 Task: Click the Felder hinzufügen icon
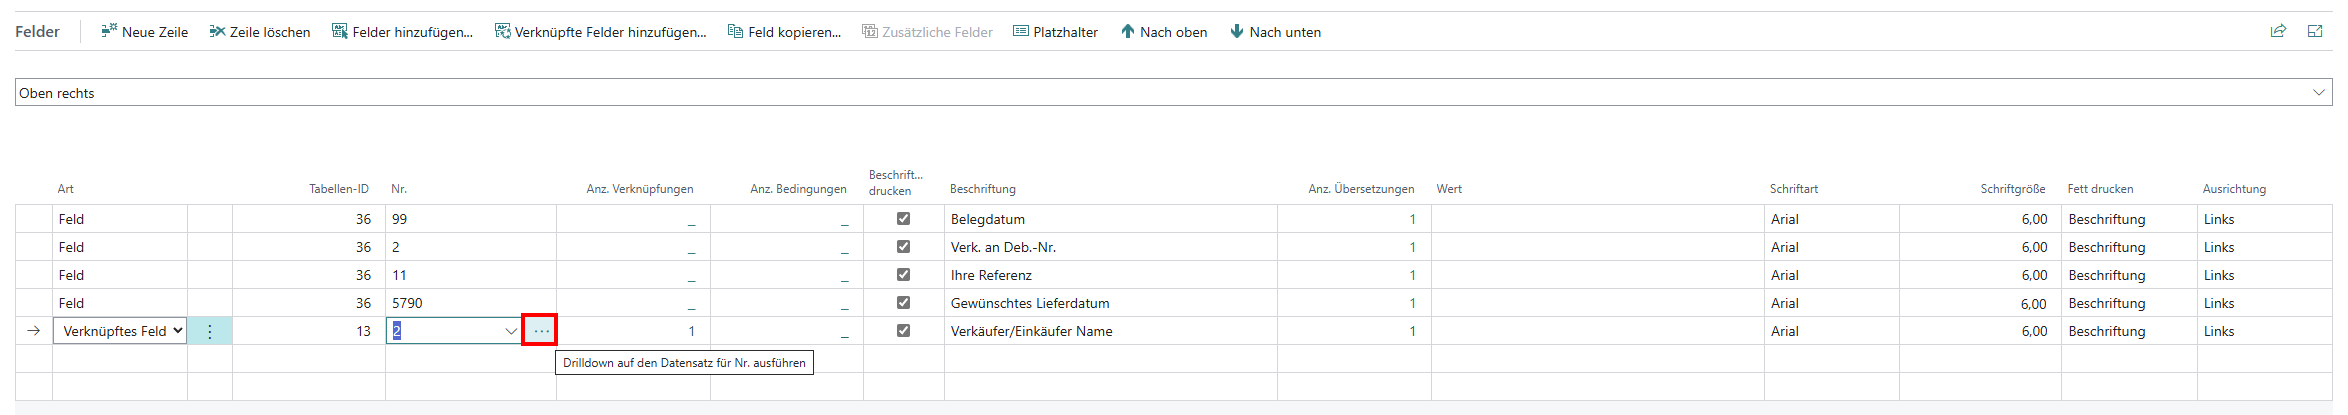point(340,31)
